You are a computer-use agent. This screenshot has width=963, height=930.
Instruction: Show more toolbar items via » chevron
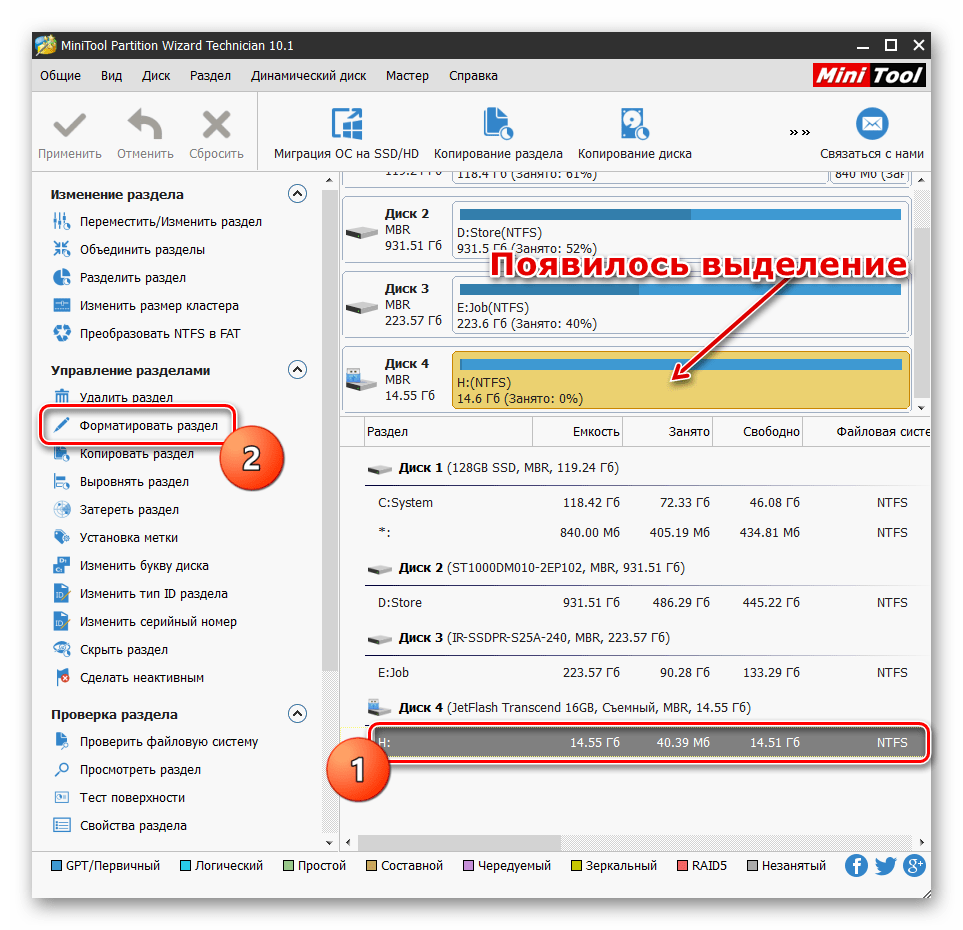click(799, 131)
